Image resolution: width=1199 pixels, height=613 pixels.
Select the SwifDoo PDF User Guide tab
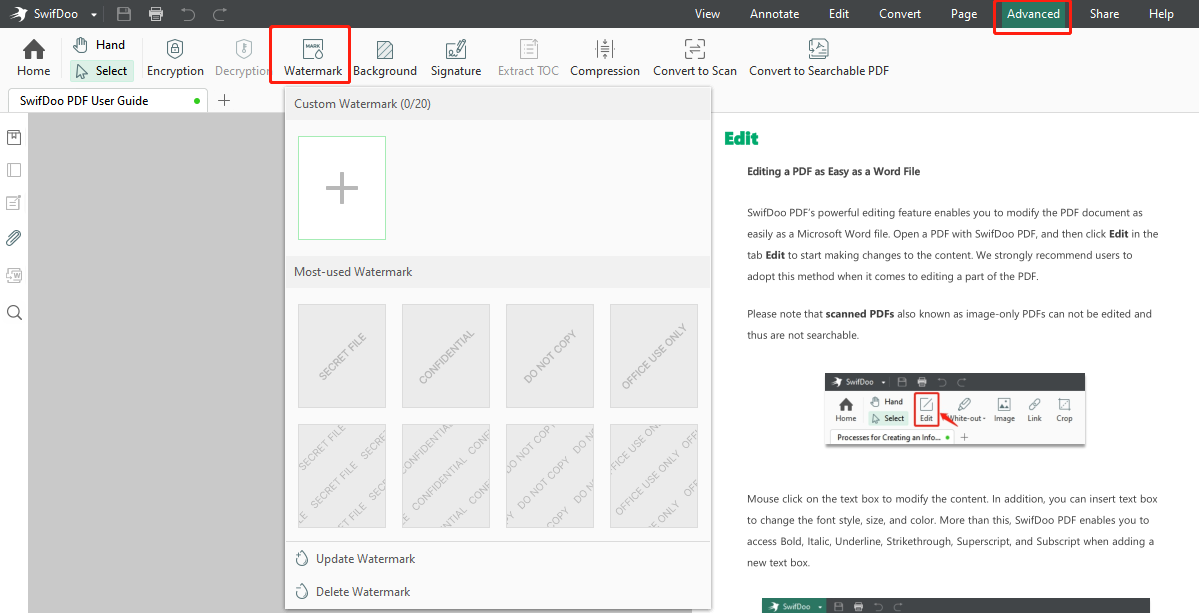(108, 100)
